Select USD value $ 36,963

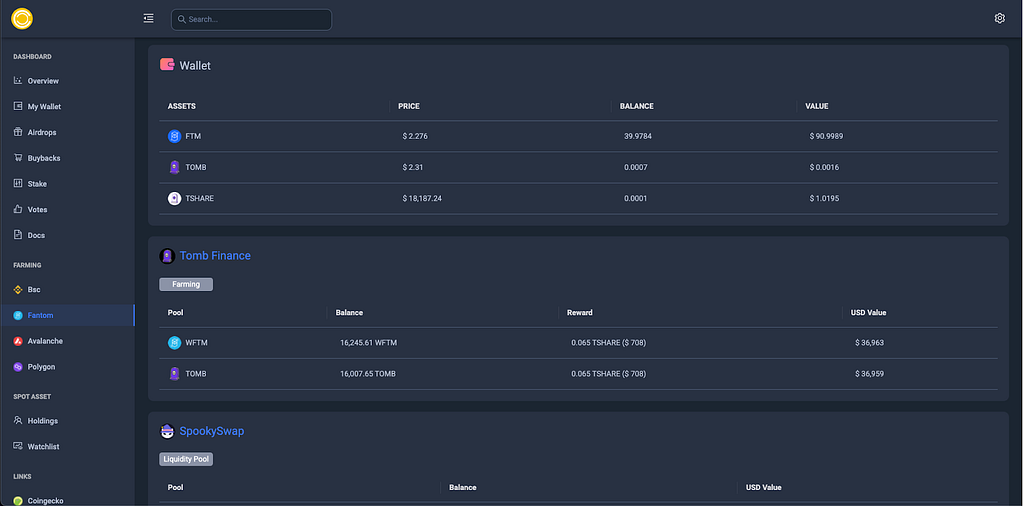(x=870, y=343)
